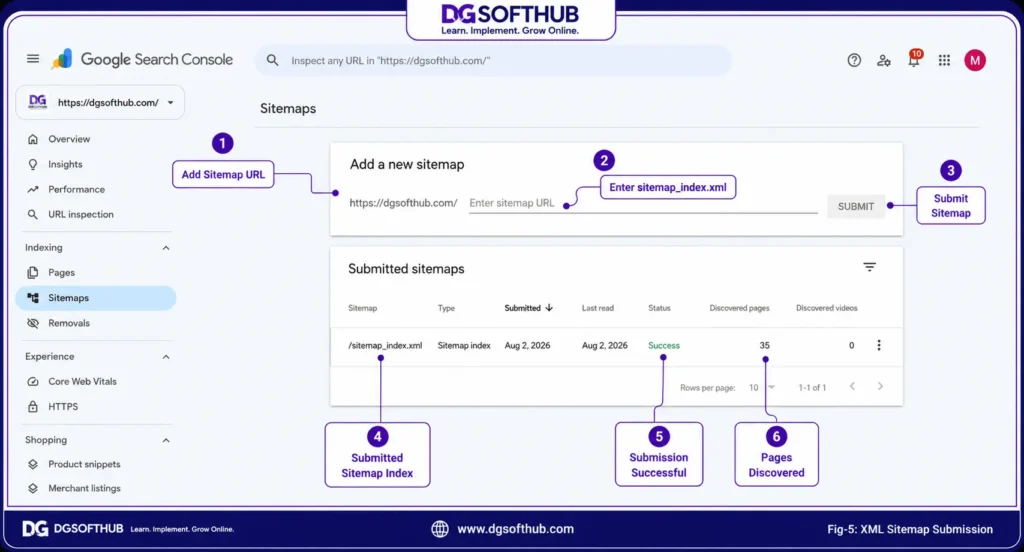Go to previous page of sitemaps
Image resolution: width=1024 pixels, height=552 pixels.
coord(852,387)
